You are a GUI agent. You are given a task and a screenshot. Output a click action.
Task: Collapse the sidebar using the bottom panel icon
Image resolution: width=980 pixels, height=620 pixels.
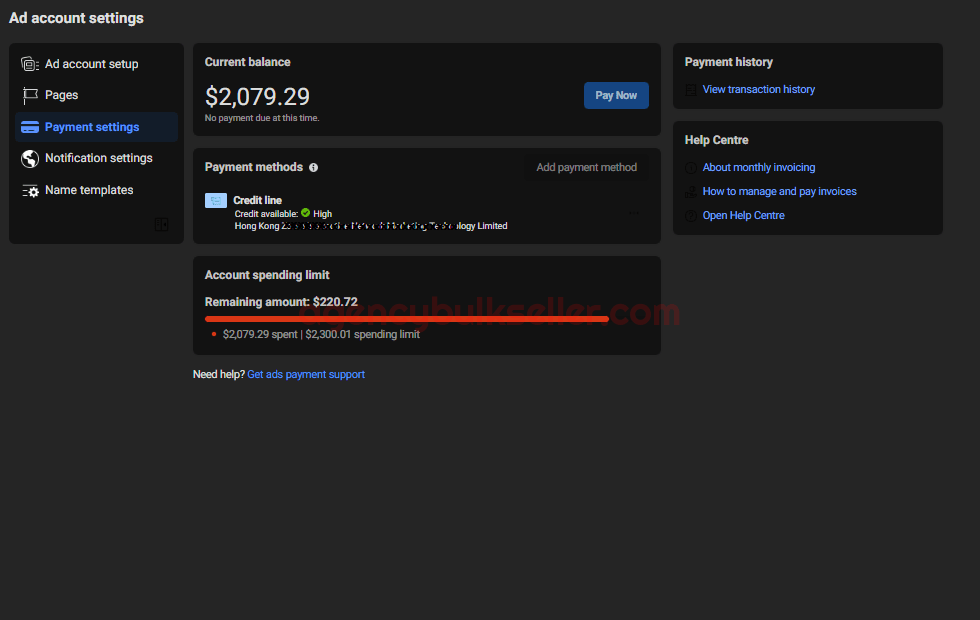(x=161, y=225)
